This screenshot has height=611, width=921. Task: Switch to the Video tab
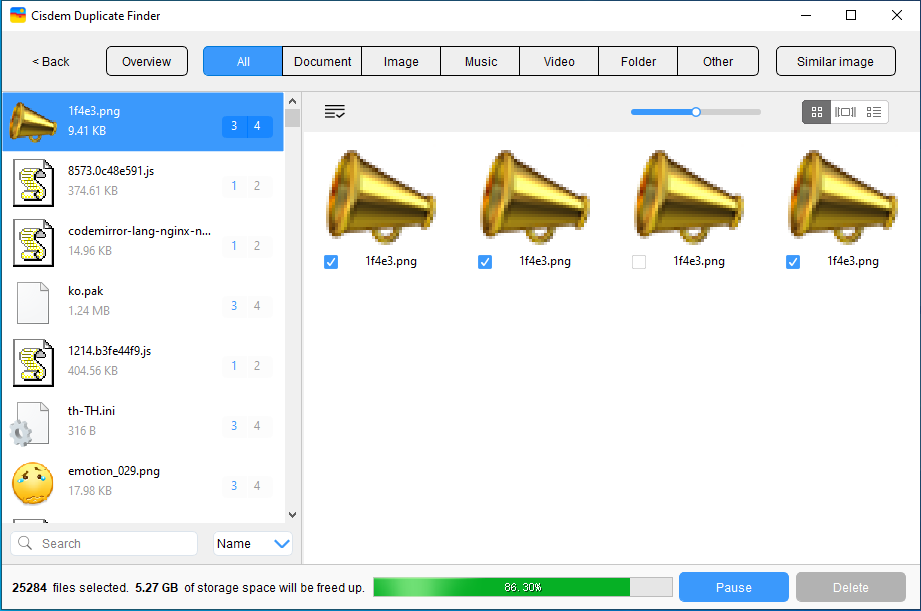click(559, 61)
